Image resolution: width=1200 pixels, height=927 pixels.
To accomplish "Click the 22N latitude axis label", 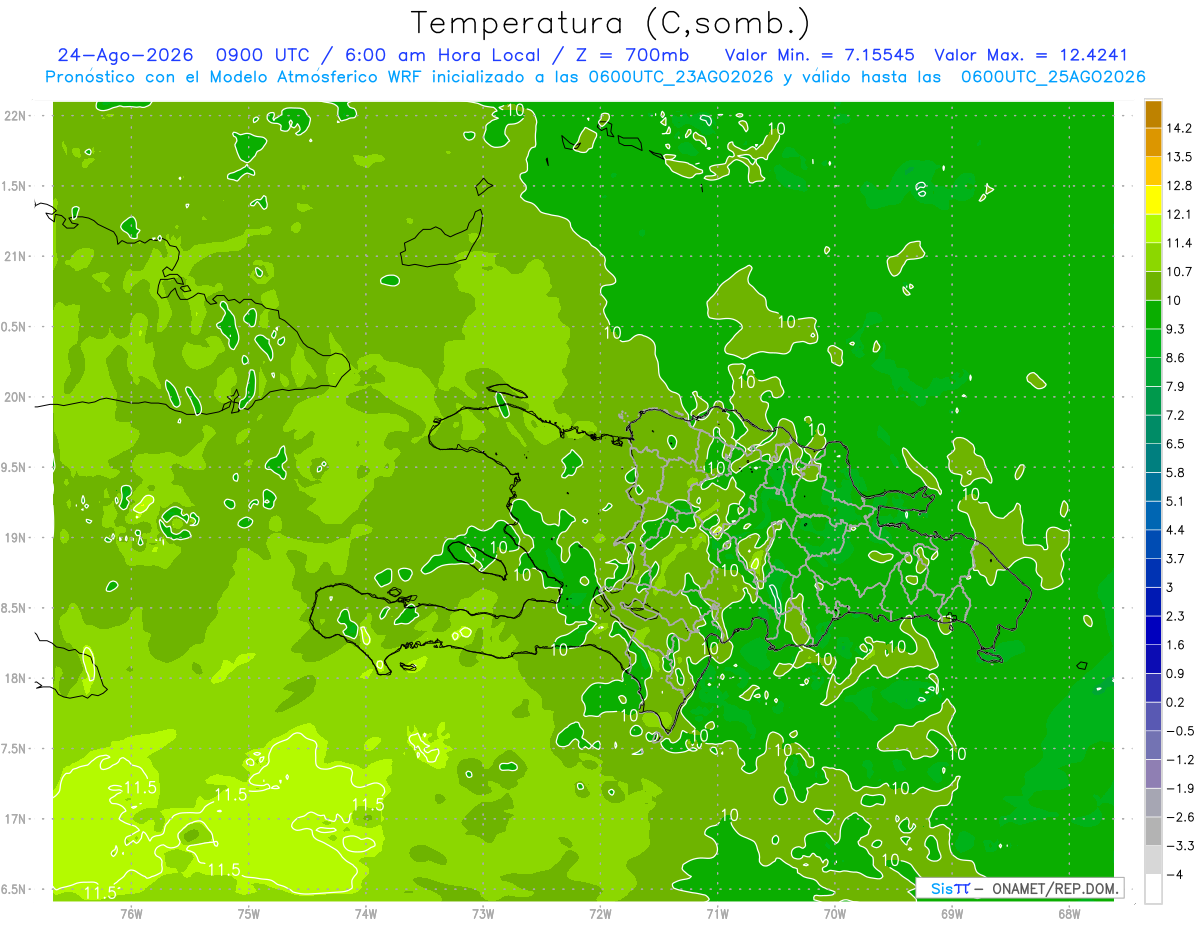I will point(15,115).
